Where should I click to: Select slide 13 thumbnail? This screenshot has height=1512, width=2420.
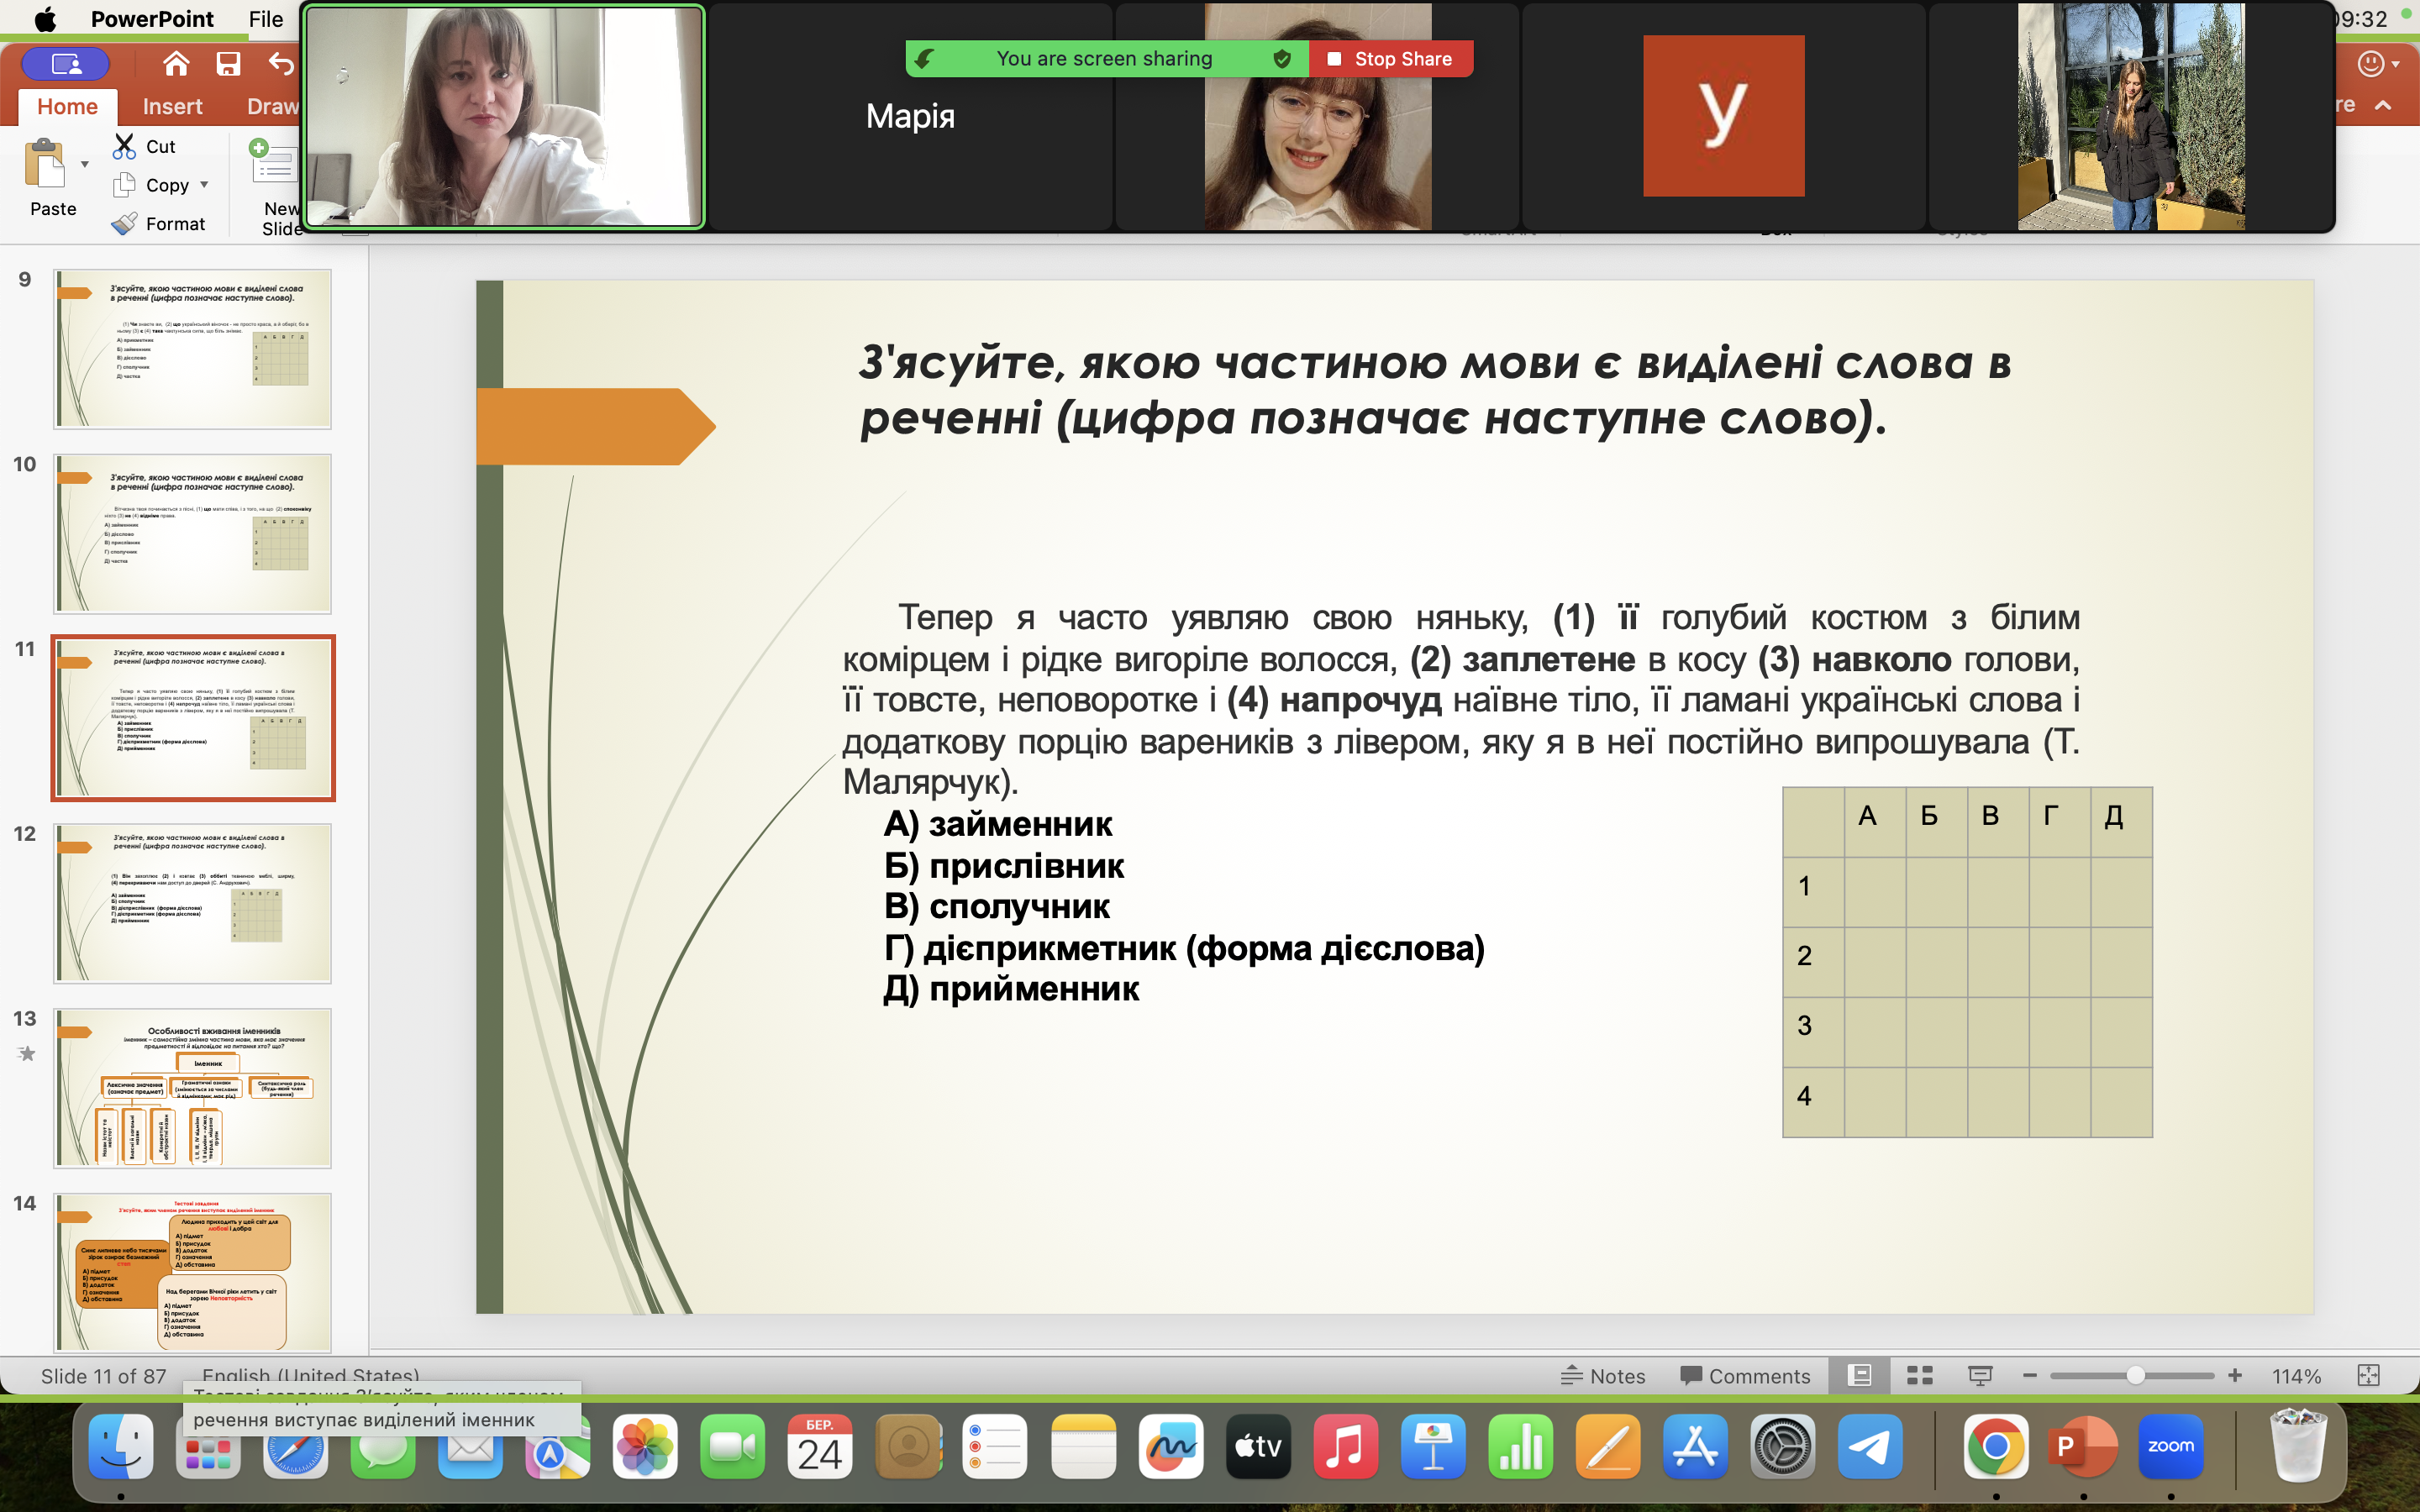[193, 1088]
